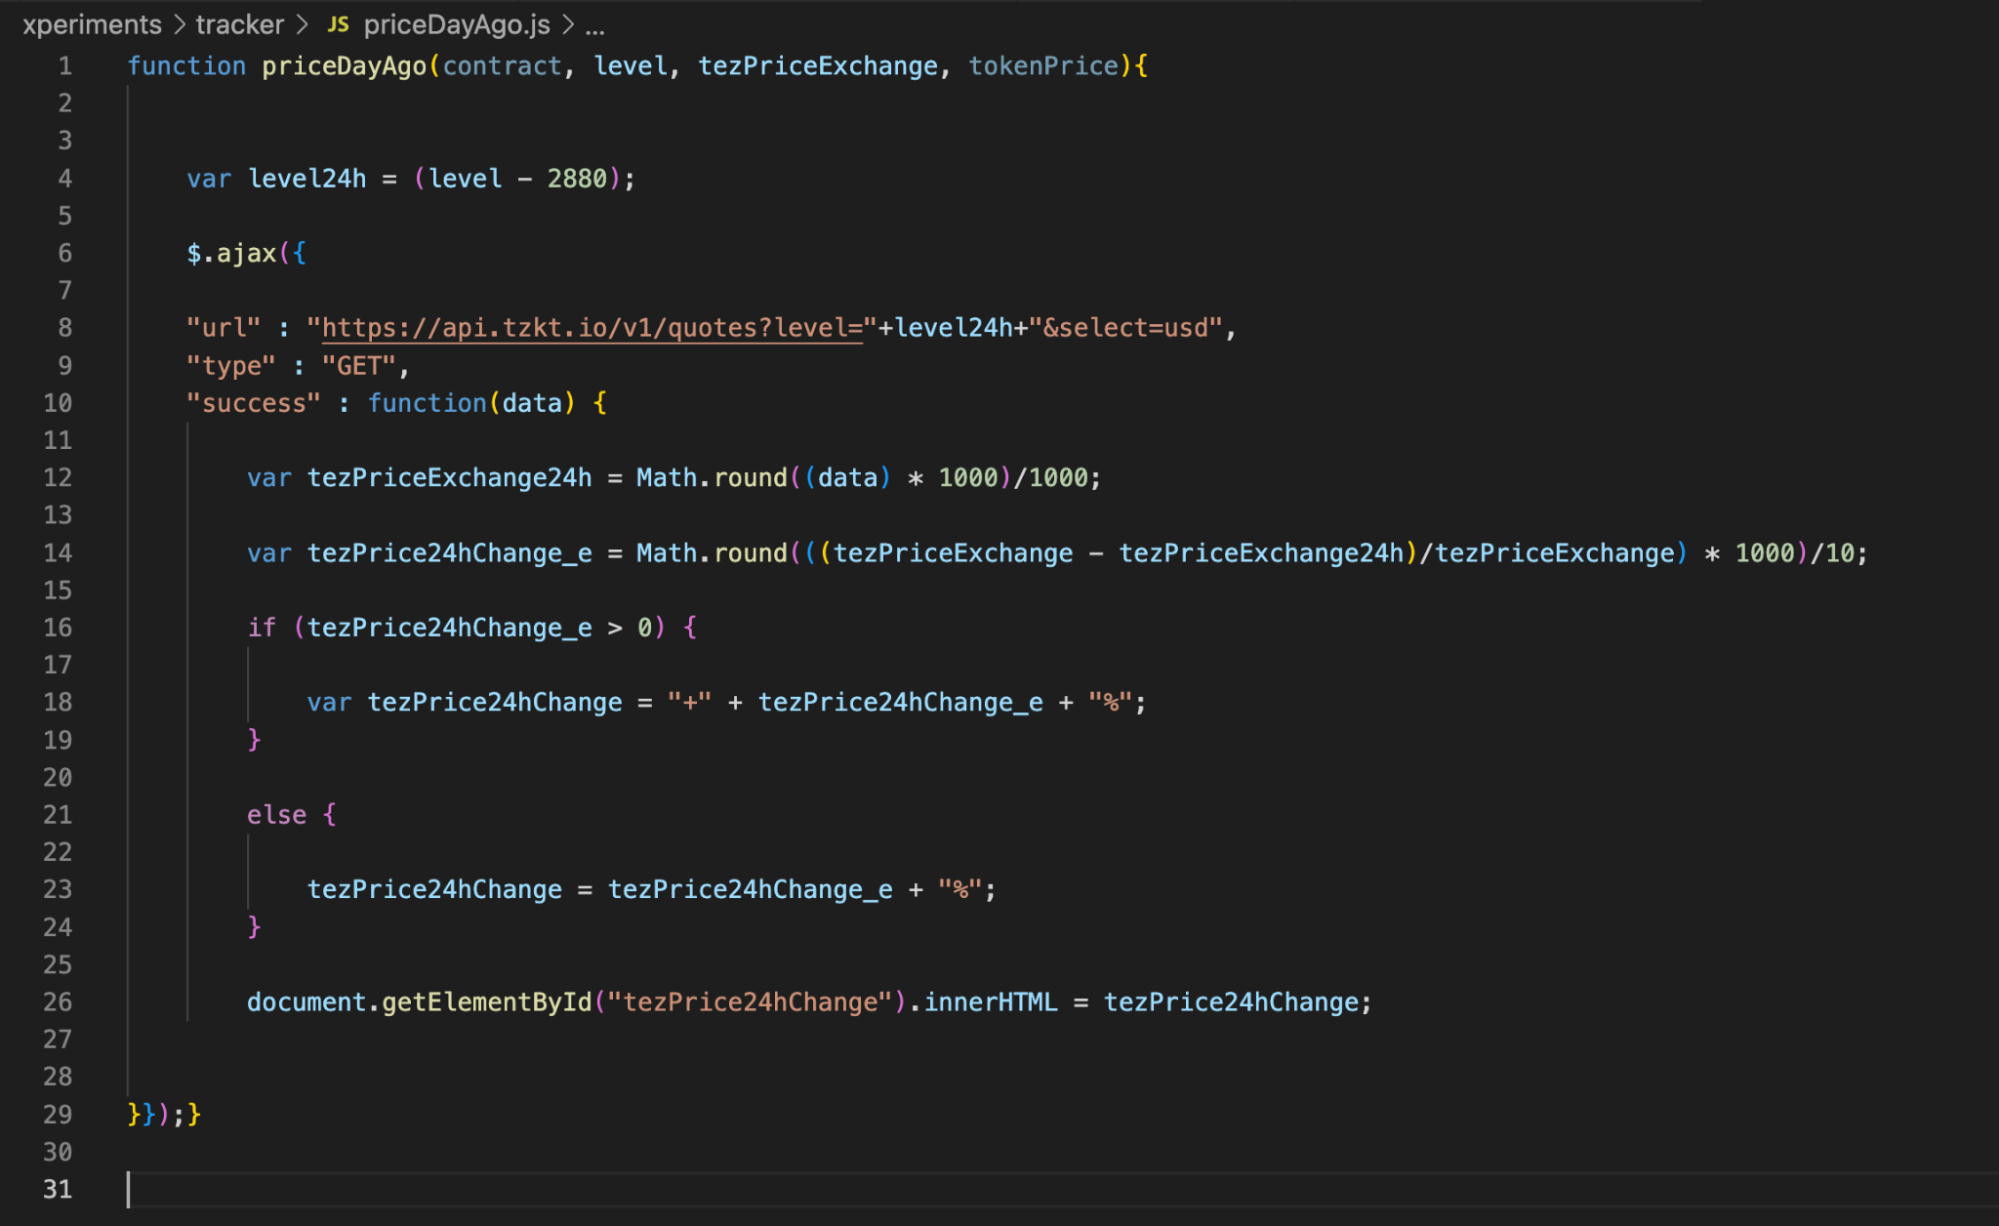Click the number 2880 on line 4
Image resolution: width=1999 pixels, height=1226 pixels.
pyautogui.click(x=577, y=179)
